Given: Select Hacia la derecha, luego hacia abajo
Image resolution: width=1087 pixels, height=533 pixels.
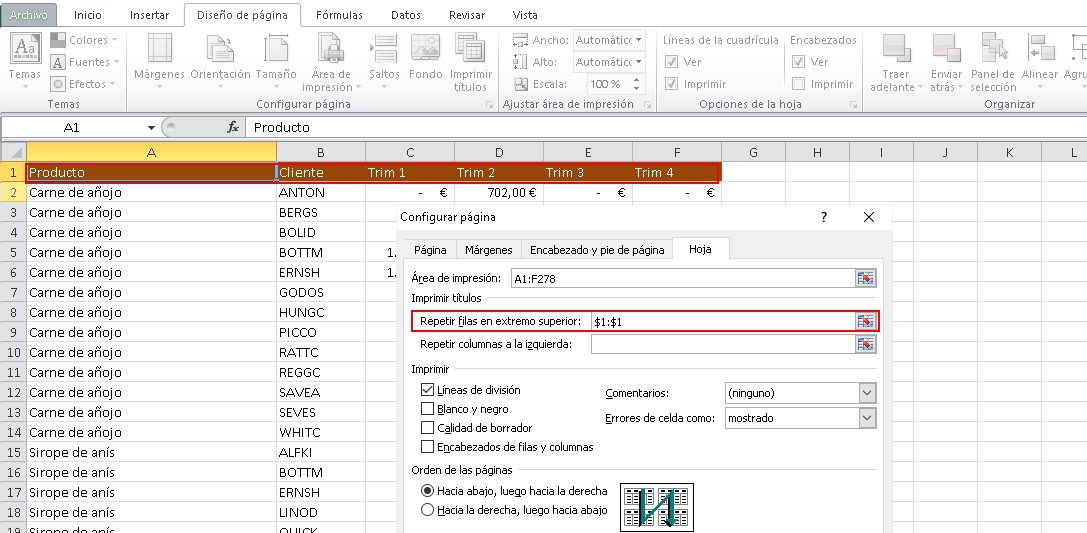Looking at the screenshot, I should (428, 509).
